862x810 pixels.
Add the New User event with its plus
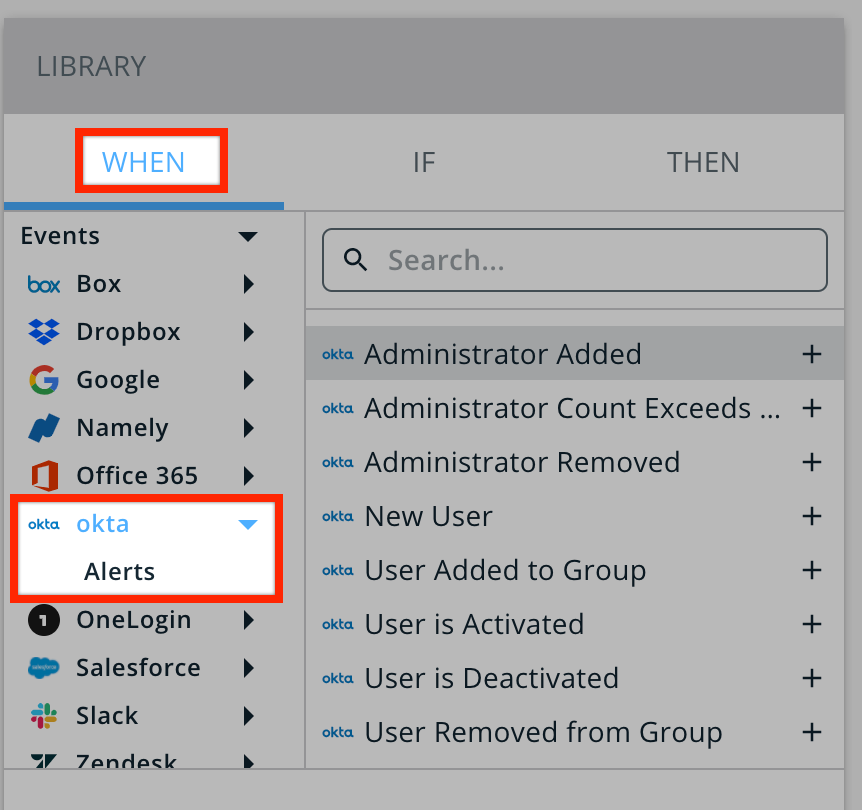pos(812,516)
